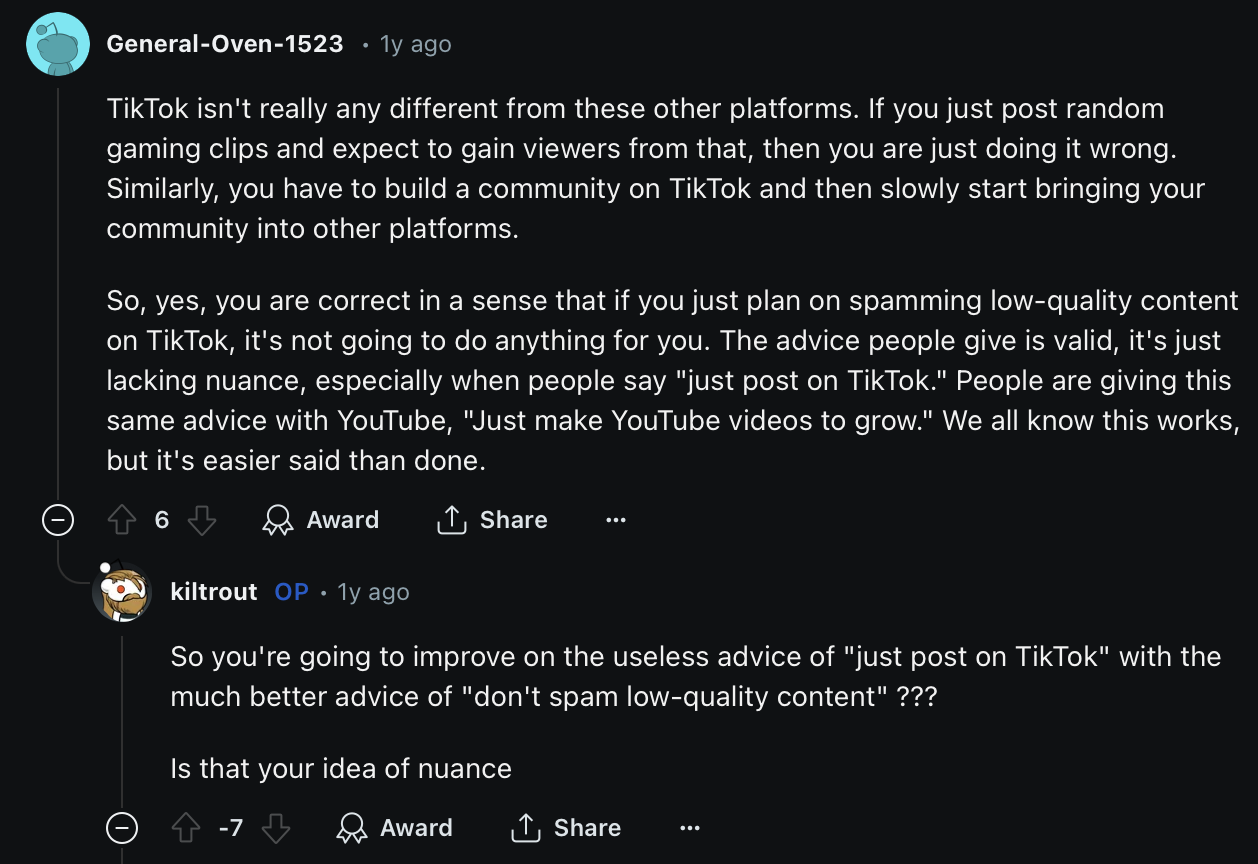Open more options on kiltrout's reply
Screen dimensions: 1258x864
[x=690, y=828]
